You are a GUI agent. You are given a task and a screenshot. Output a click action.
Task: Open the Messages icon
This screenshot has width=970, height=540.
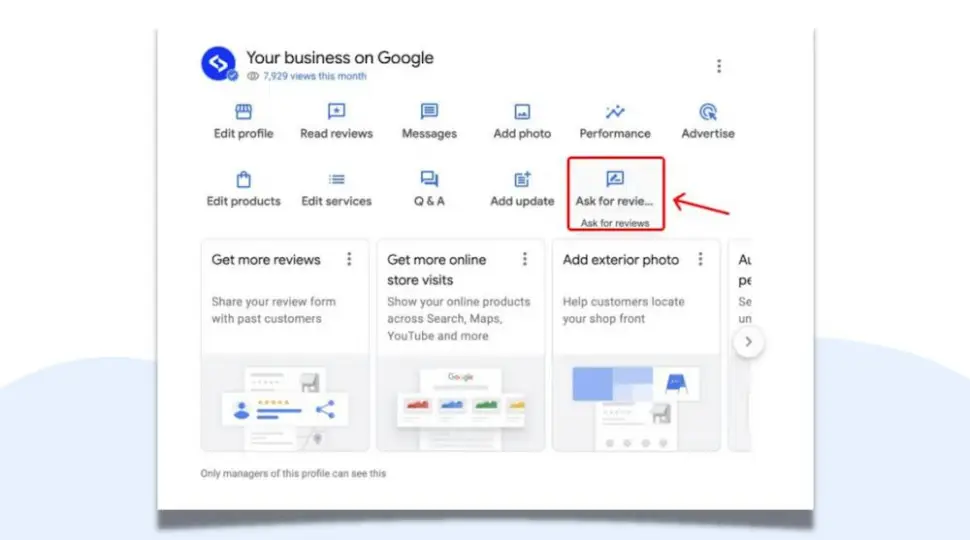pos(429,111)
